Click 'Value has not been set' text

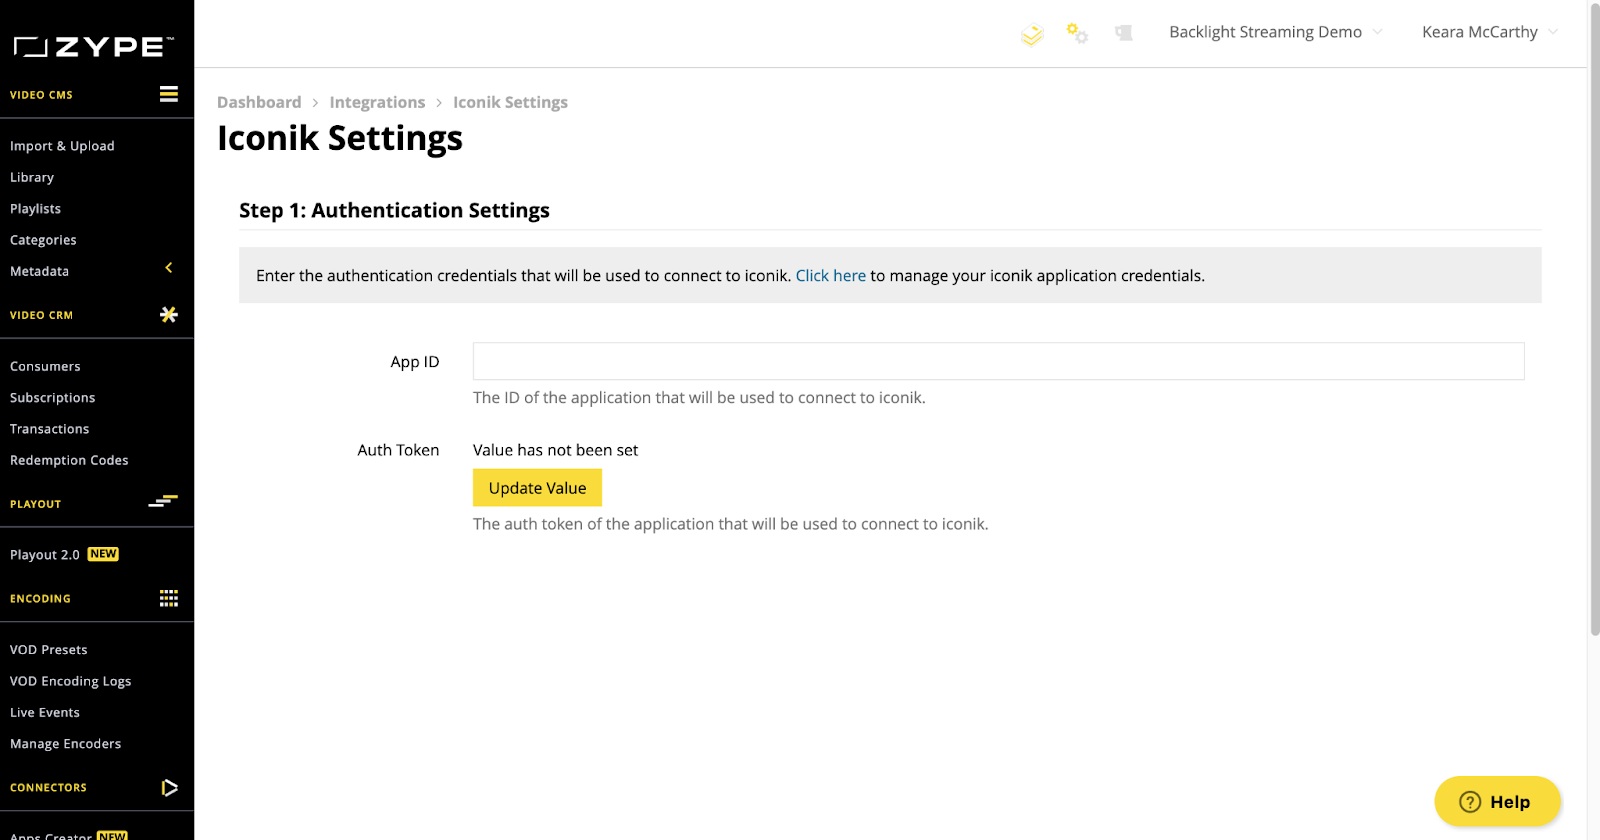point(555,450)
